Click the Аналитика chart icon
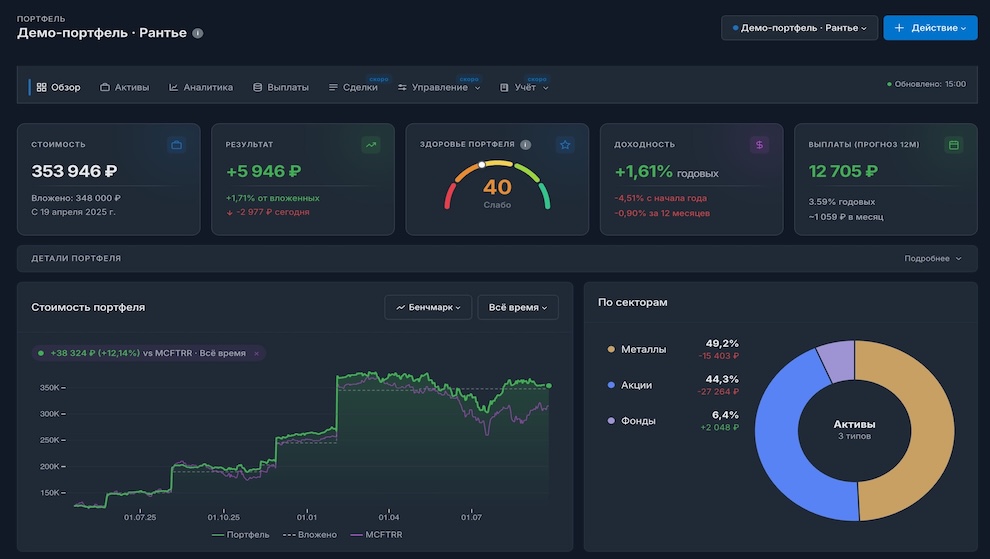 pyautogui.click(x=174, y=87)
